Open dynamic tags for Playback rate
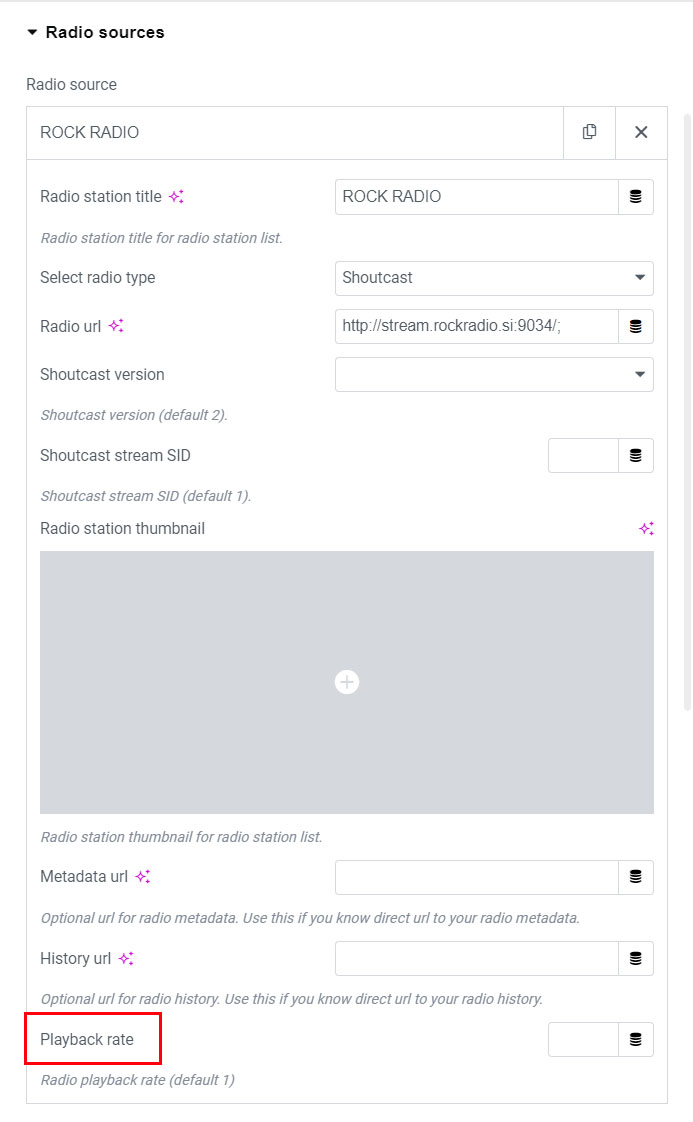The width and height of the screenshot is (693, 1122). 635,1040
